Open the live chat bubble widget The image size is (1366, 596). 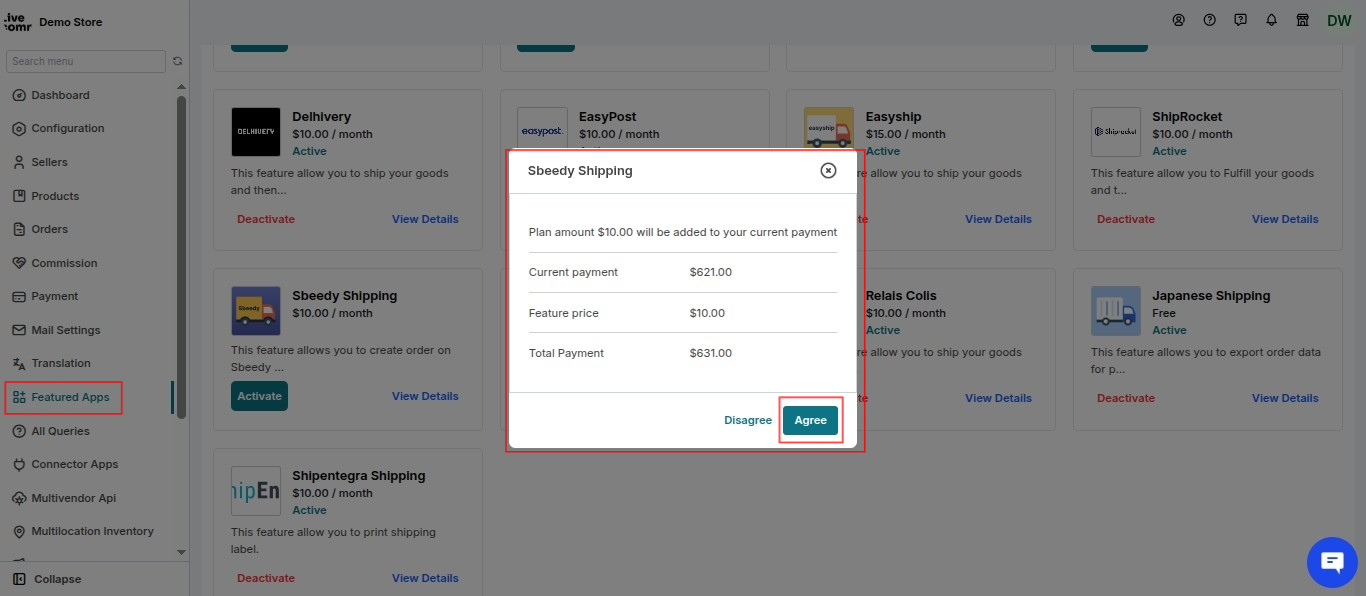tap(1332, 562)
